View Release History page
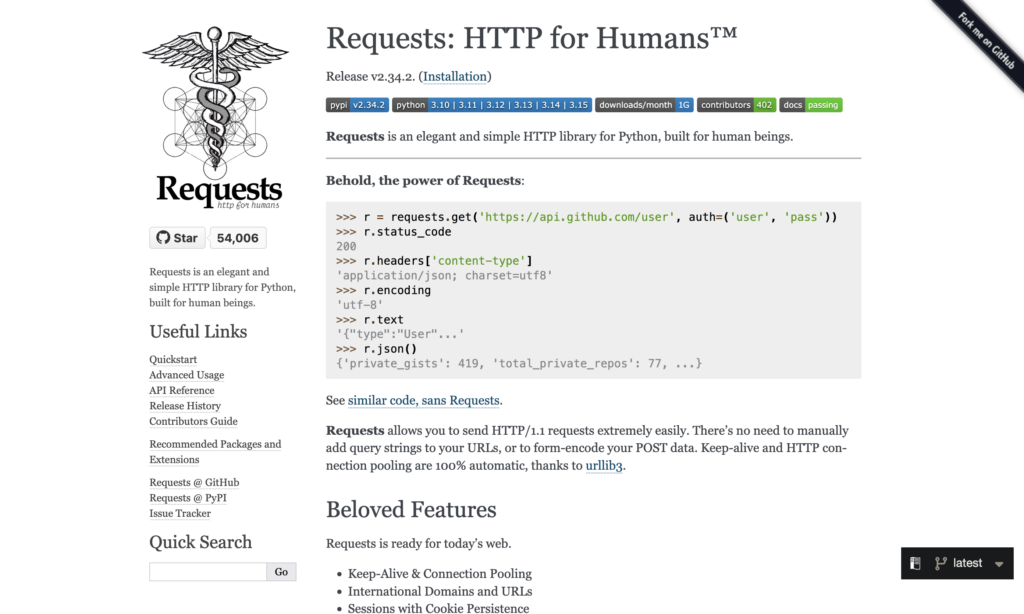Screen dimensions: 1024x614 click(x=185, y=406)
